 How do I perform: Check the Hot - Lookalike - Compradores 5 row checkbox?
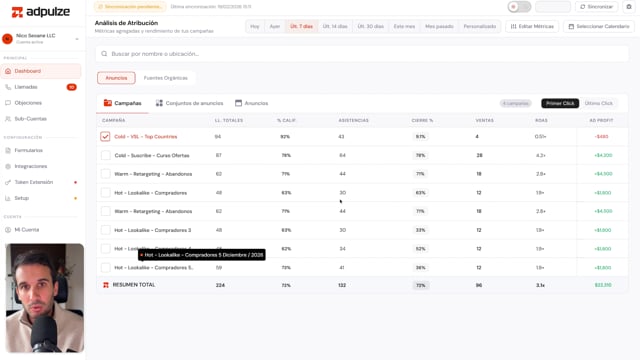[105, 267]
